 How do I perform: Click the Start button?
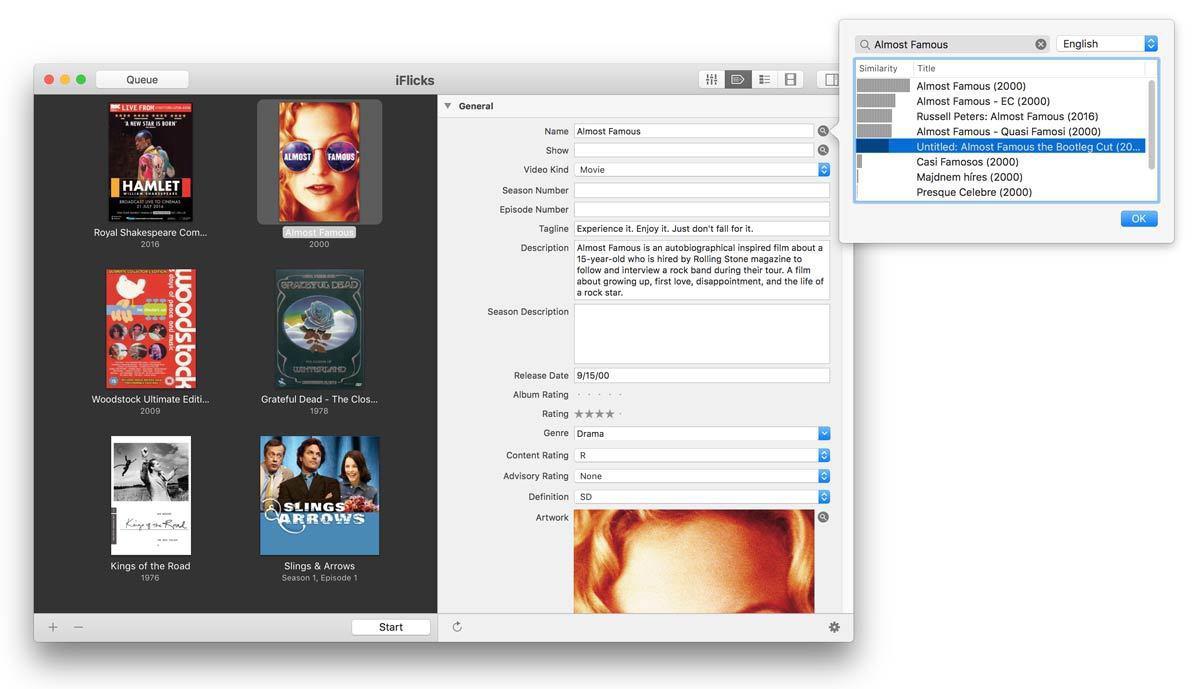click(x=391, y=627)
